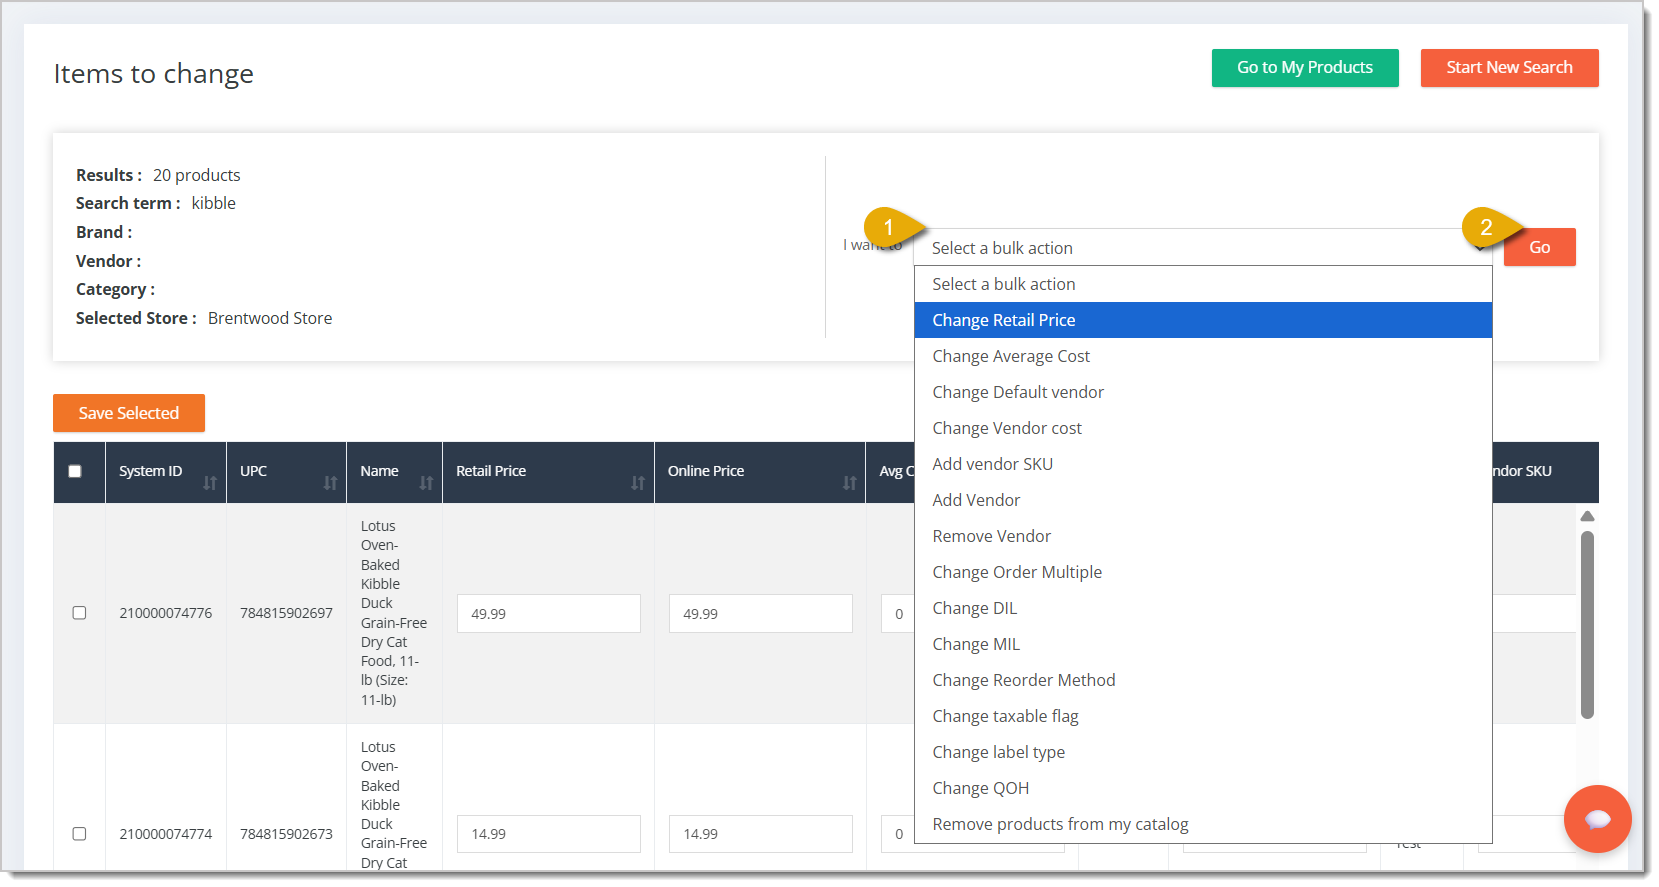Choose Remove Vendor option
This screenshot has width=1659, height=887.
1203,536
